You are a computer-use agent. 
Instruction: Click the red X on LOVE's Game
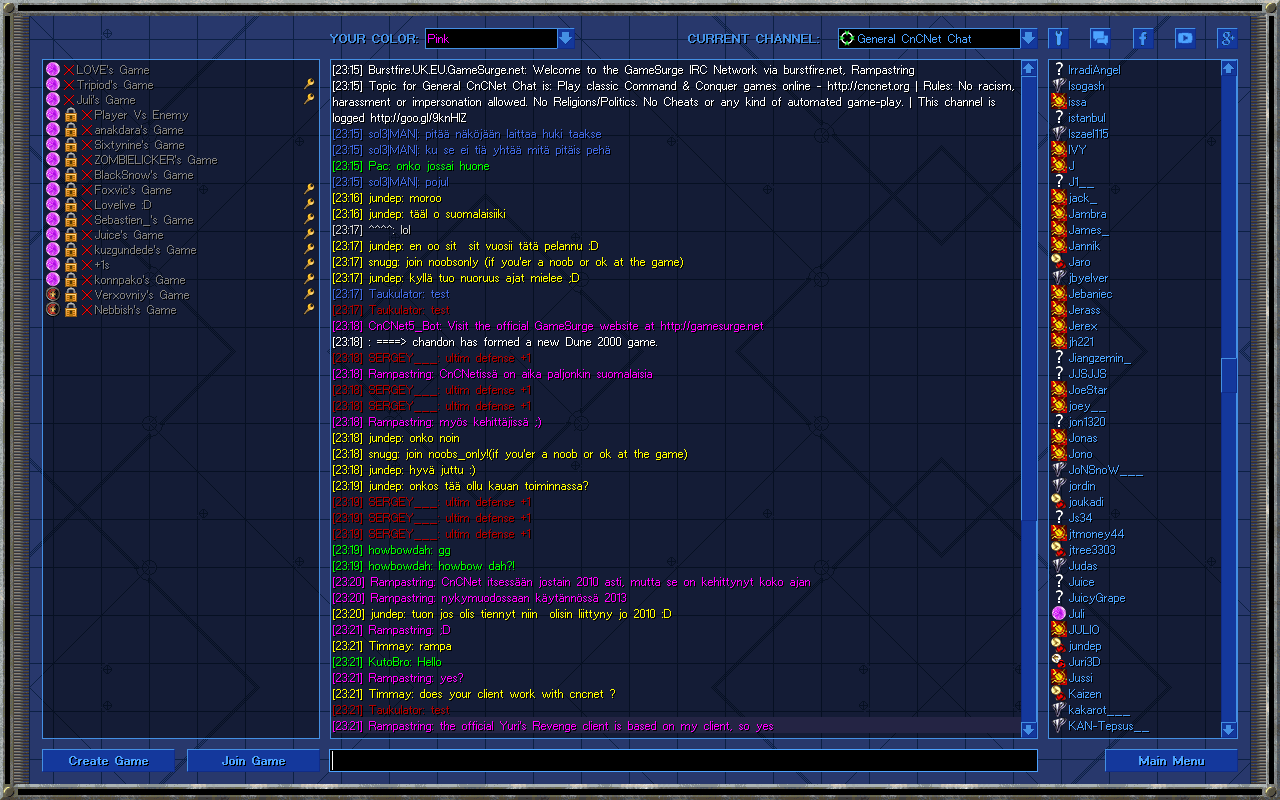[69, 70]
